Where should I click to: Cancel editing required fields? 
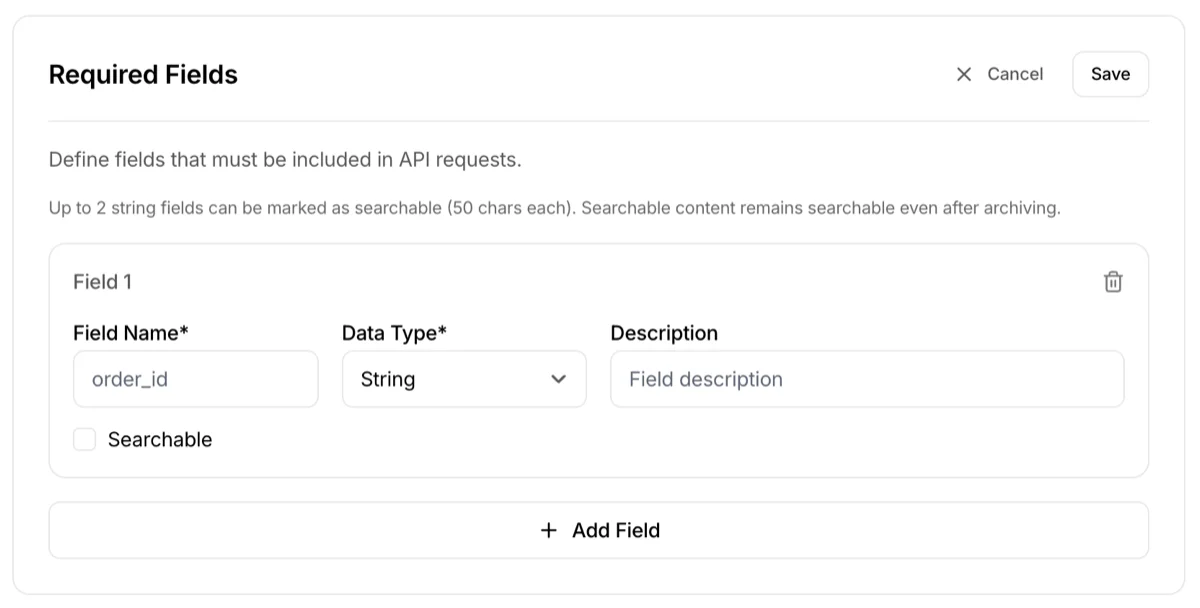pyautogui.click(x=1015, y=74)
